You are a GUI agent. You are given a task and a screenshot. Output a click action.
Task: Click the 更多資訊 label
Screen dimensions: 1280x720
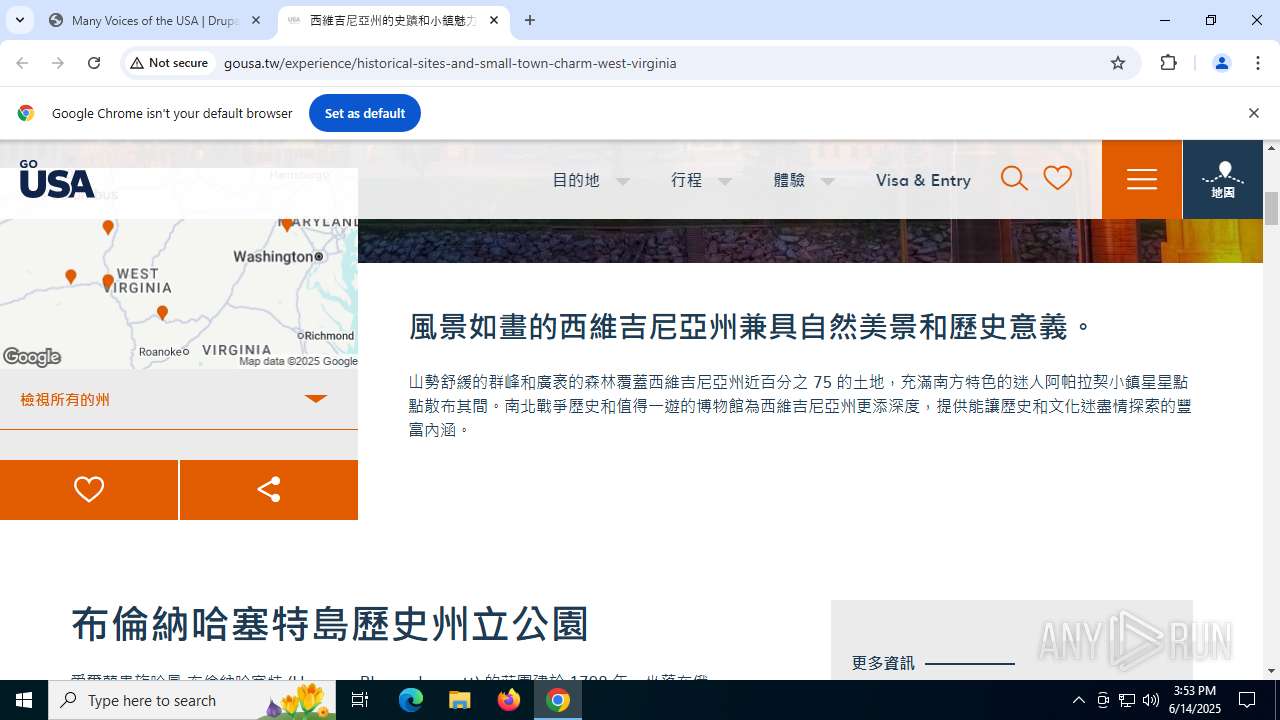883,663
